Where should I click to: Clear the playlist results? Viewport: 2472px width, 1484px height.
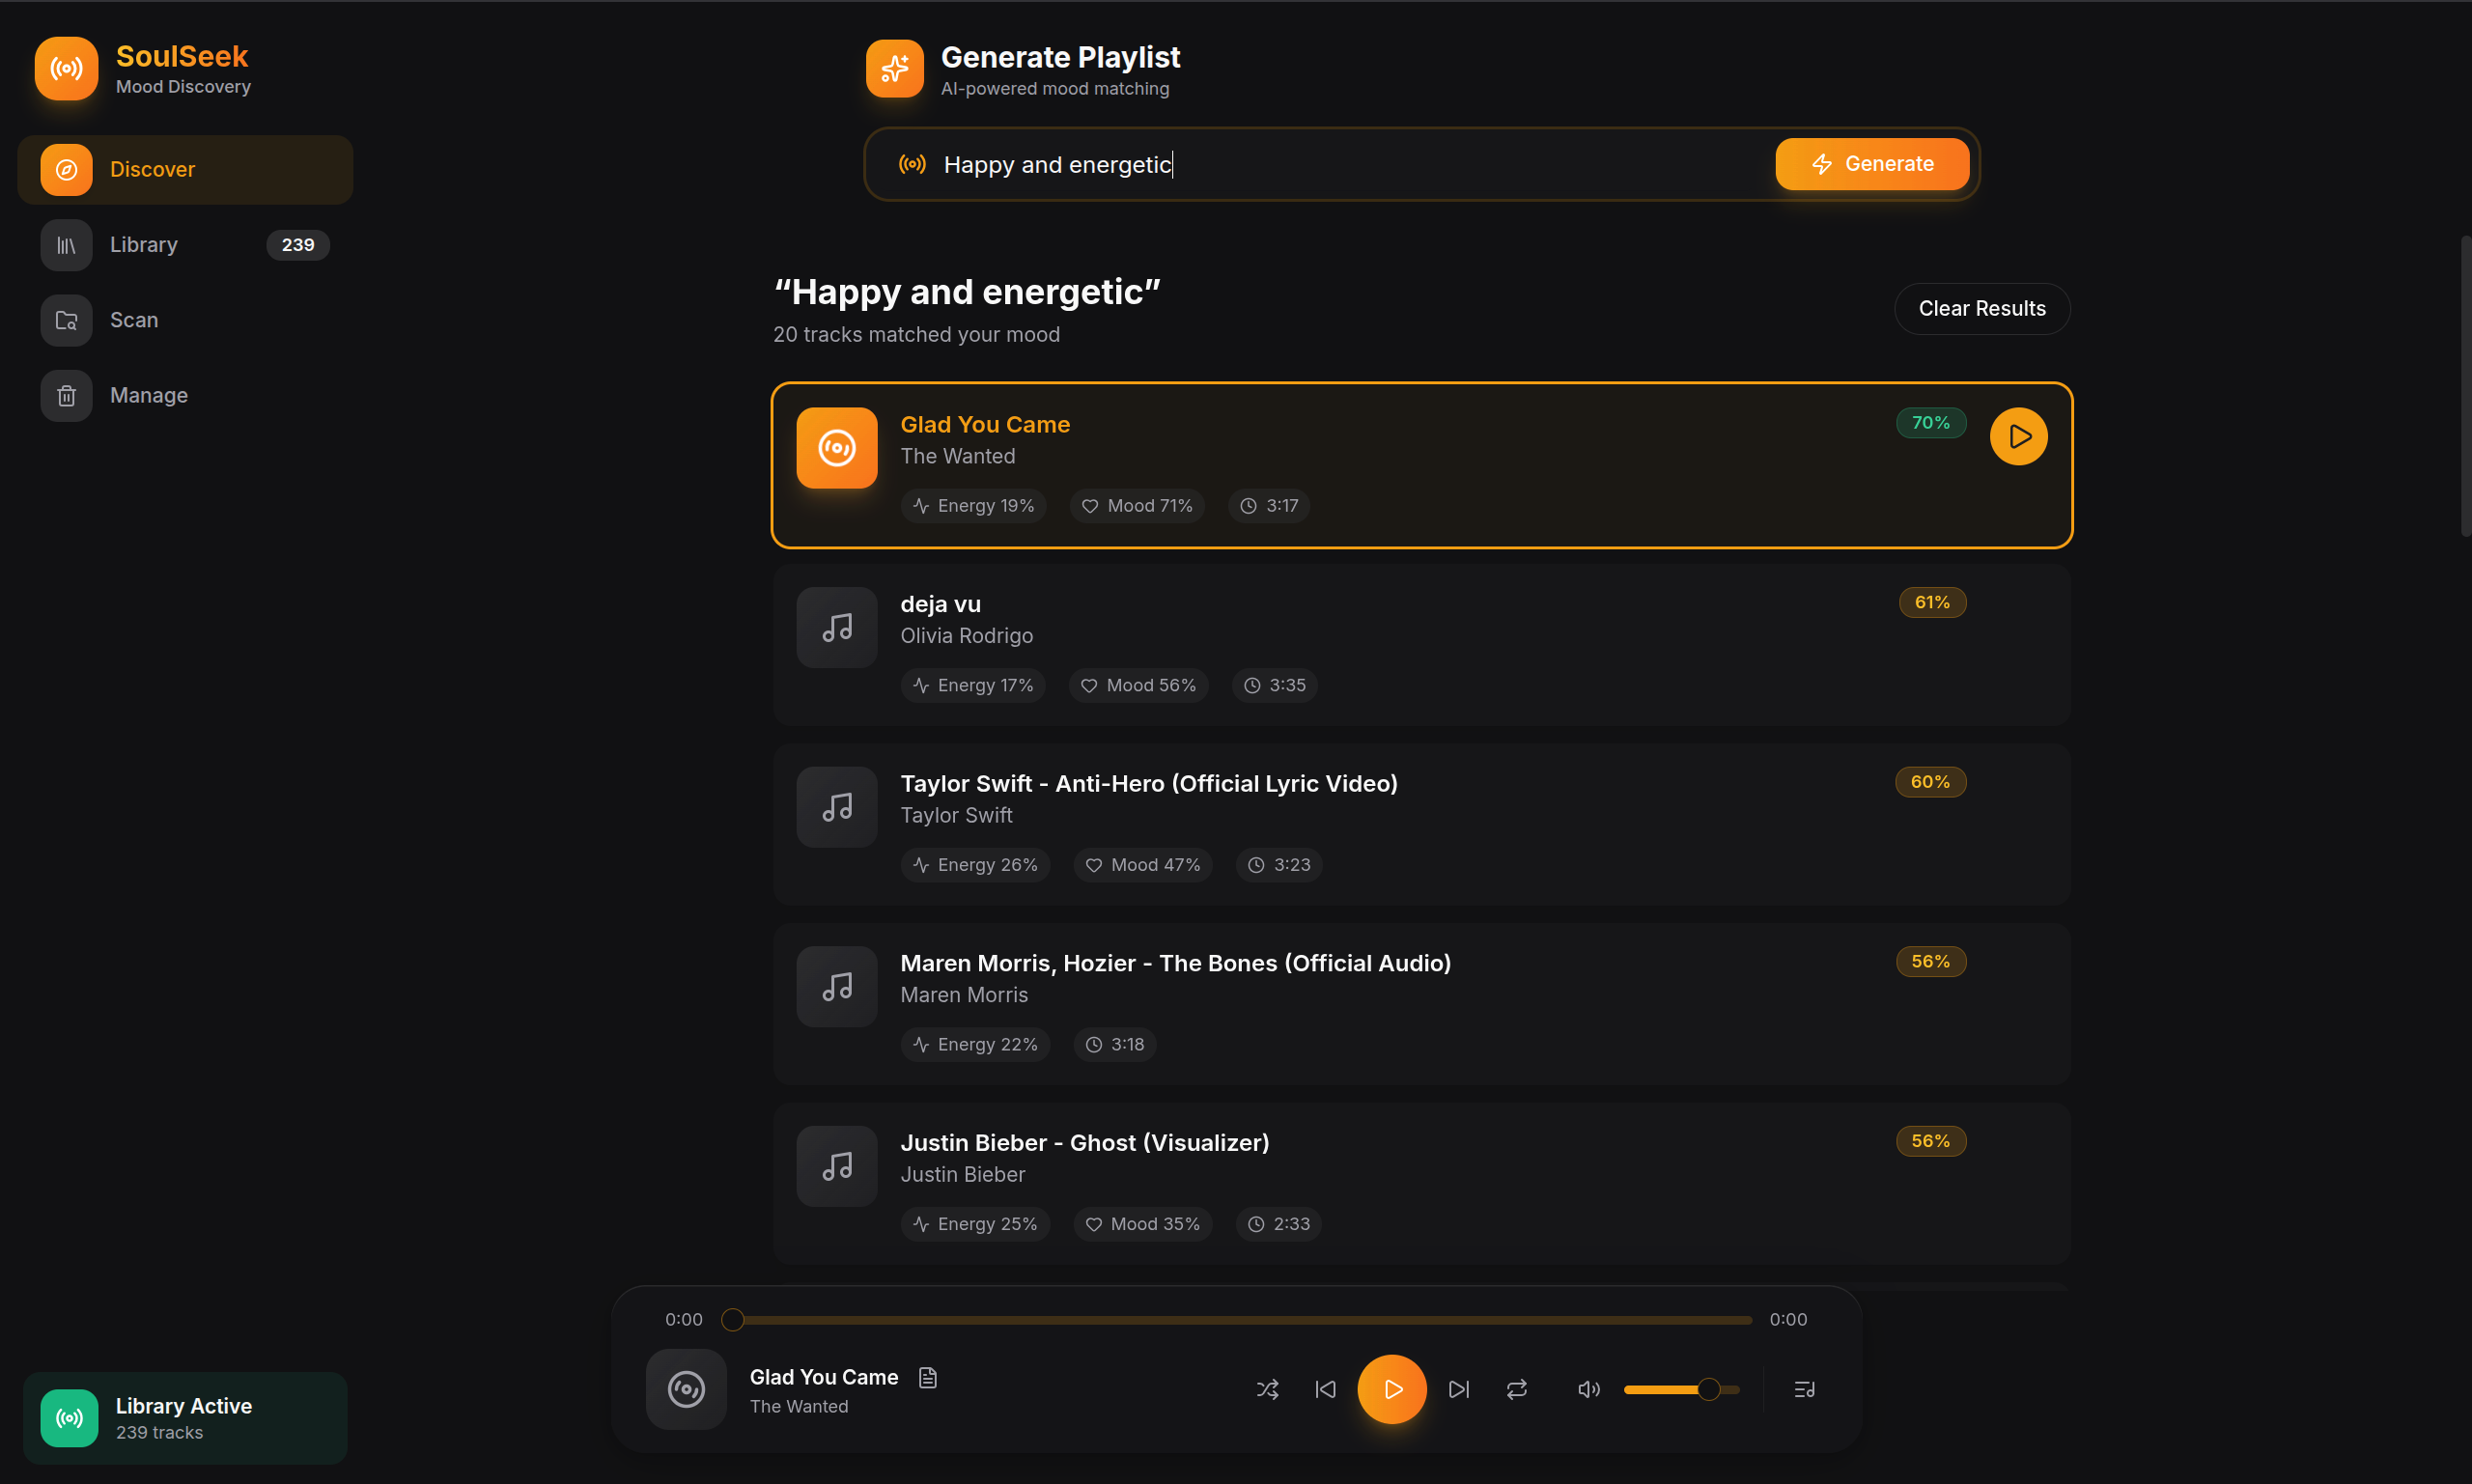click(1981, 308)
